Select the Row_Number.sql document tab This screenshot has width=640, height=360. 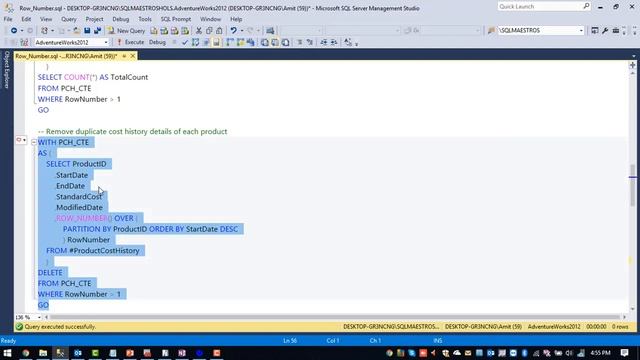point(66,56)
